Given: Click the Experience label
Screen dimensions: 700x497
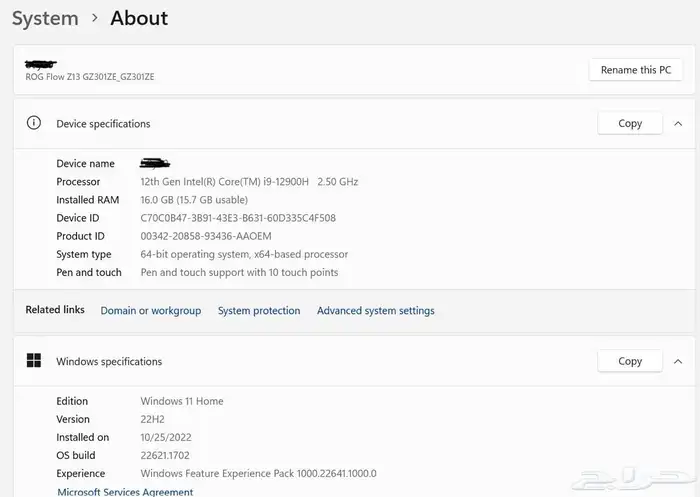Looking at the screenshot, I should click(80, 474).
